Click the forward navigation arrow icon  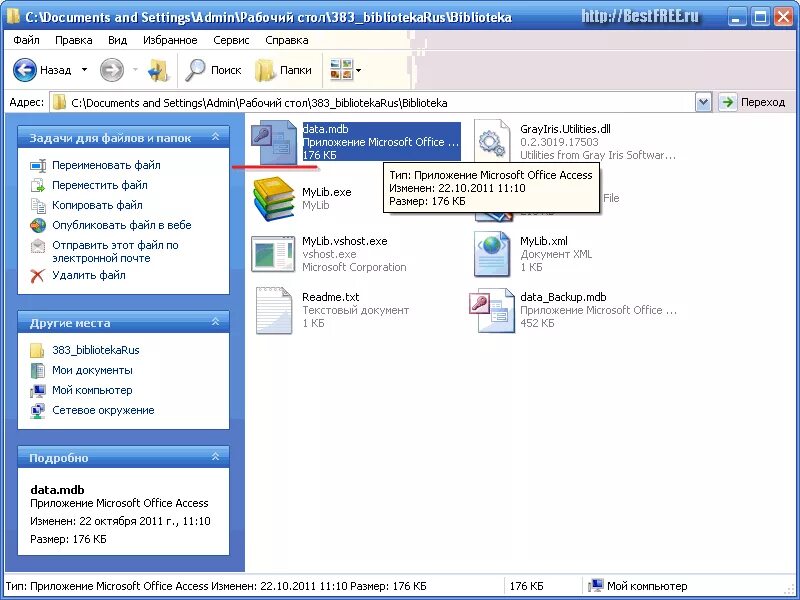[x=112, y=70]
